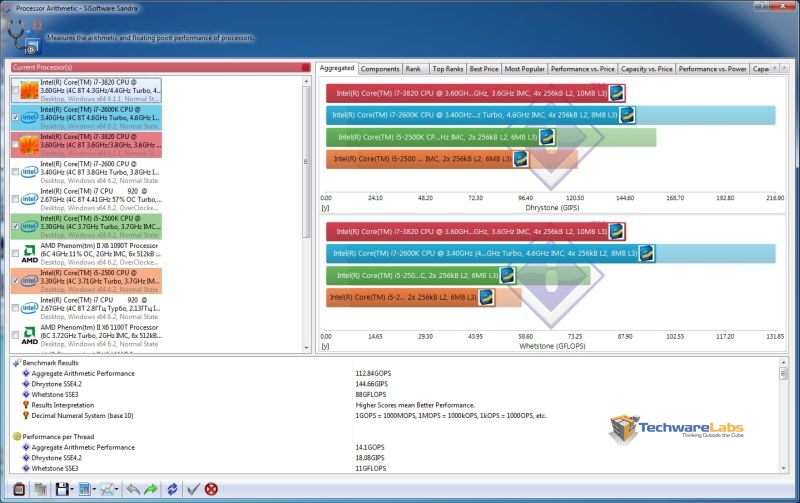Switch to the Components tab
Image resolution: width=800 pixels, height=503 pixels.
point(380,69)
